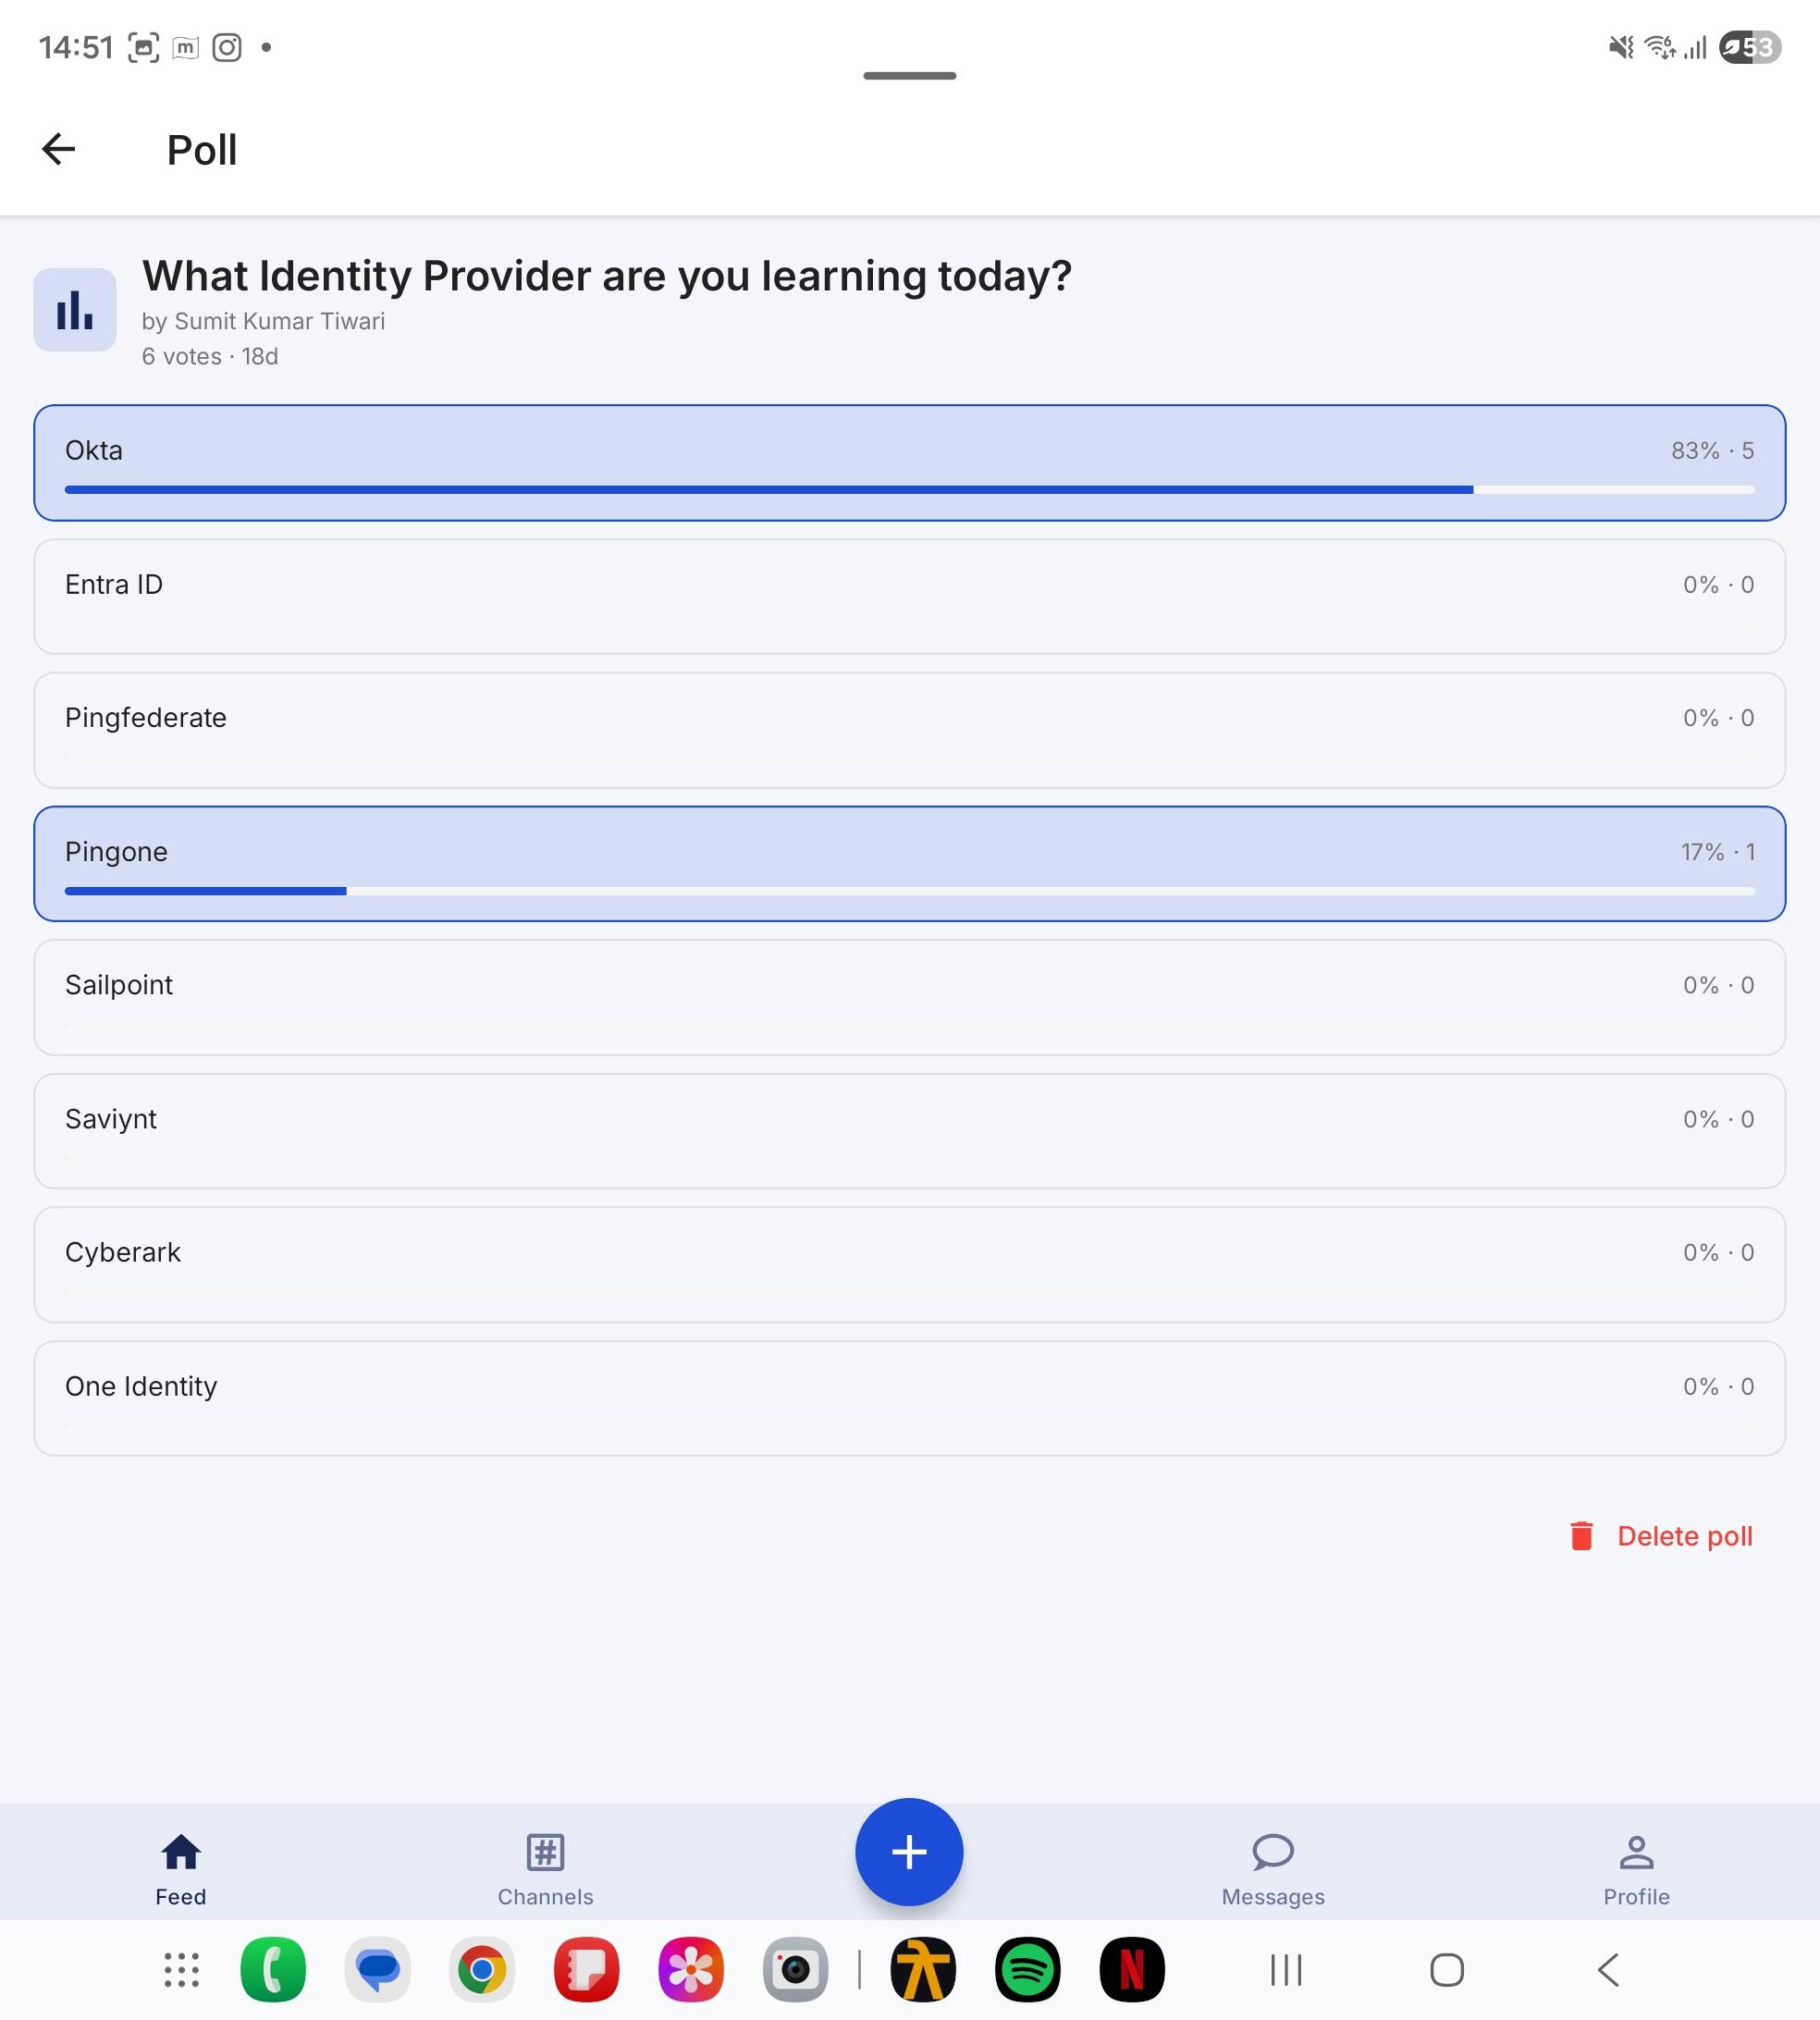Open the Netflix app icon
Viewport: 1820px width, 2020px height.
pyautogui.click(x=1132, y=1969)
